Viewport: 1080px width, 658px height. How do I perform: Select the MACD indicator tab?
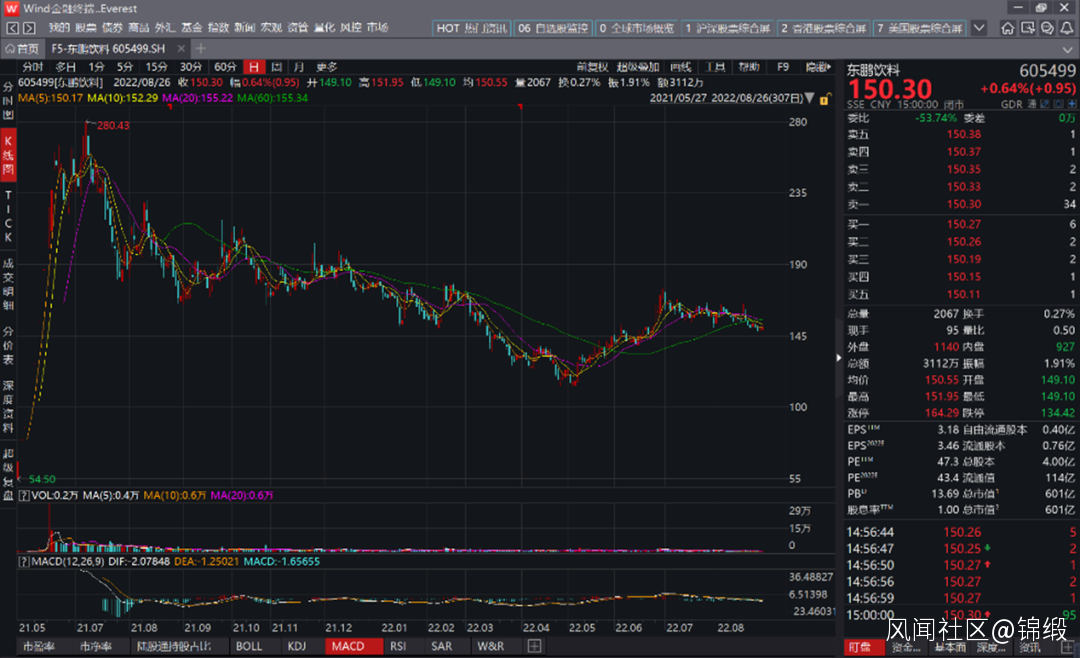point(353,646)
